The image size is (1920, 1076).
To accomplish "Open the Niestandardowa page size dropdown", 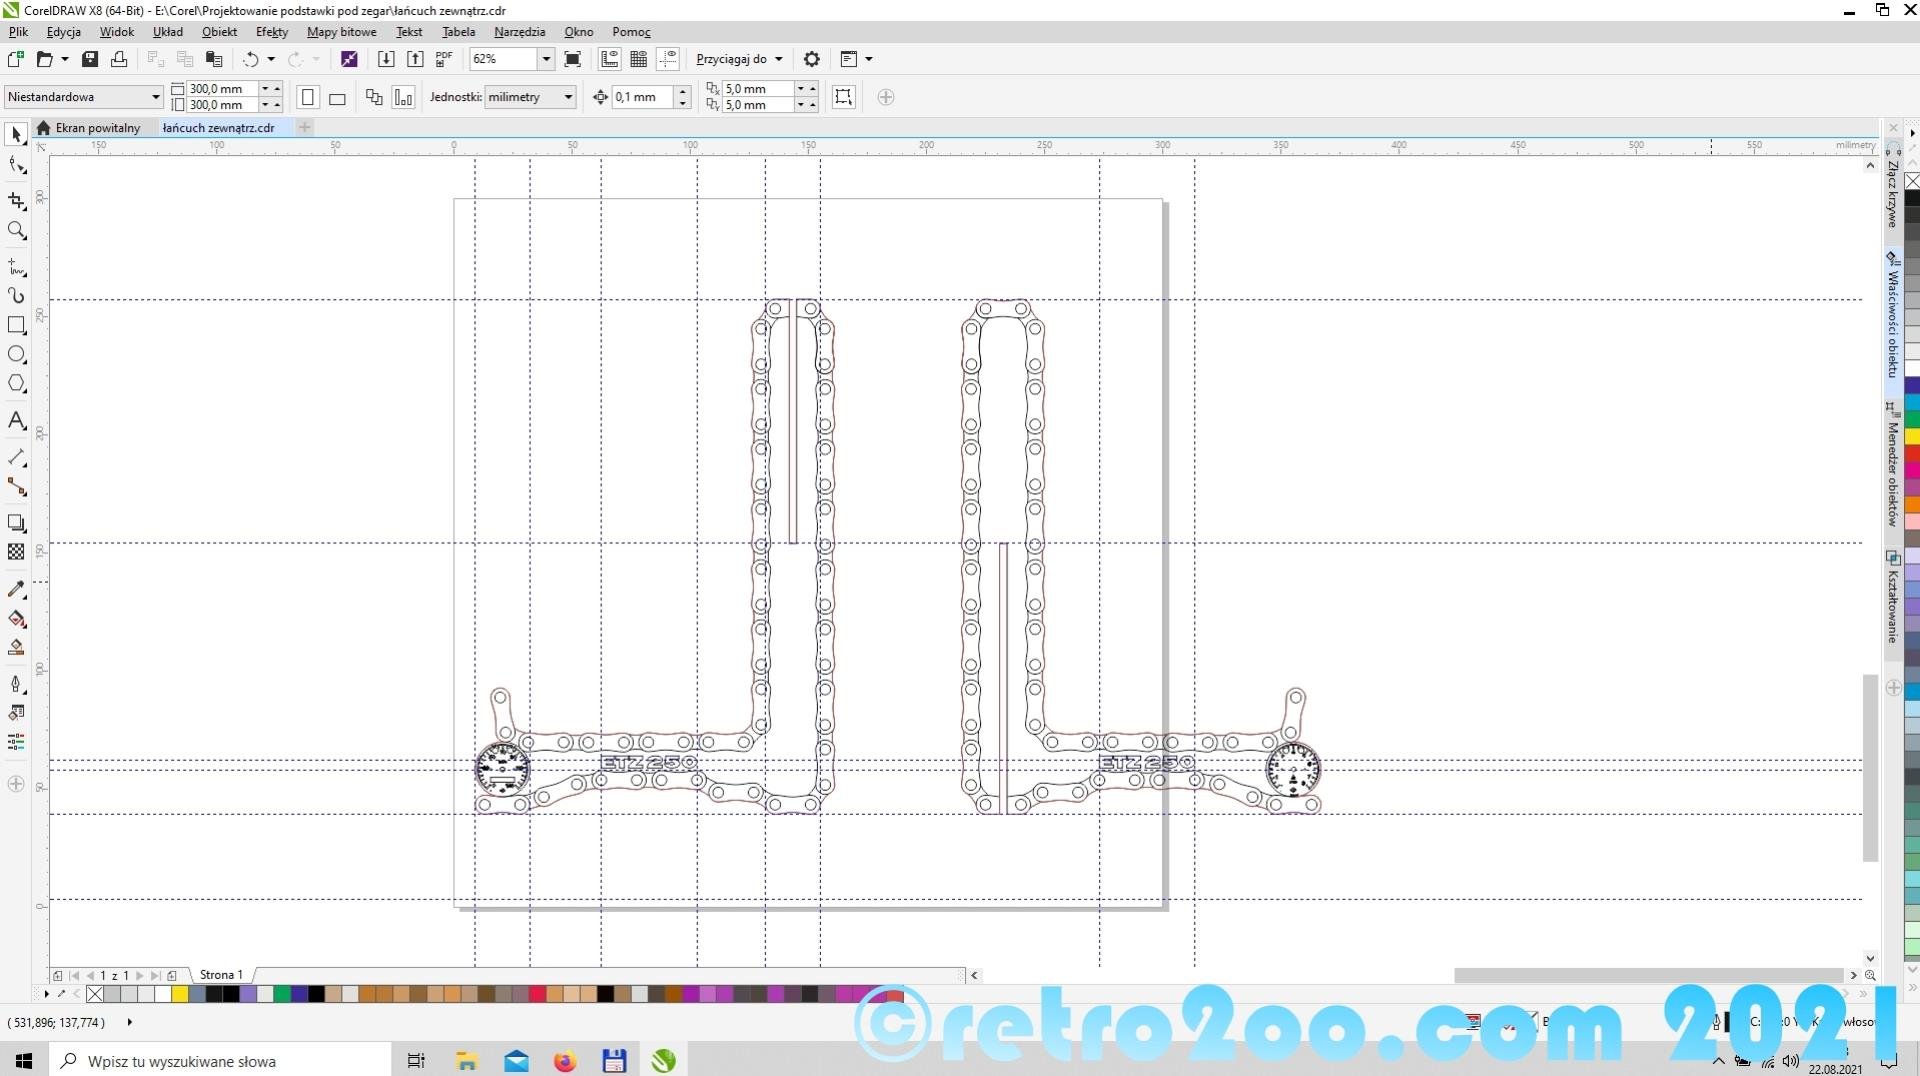I will (x=155, y=97).
